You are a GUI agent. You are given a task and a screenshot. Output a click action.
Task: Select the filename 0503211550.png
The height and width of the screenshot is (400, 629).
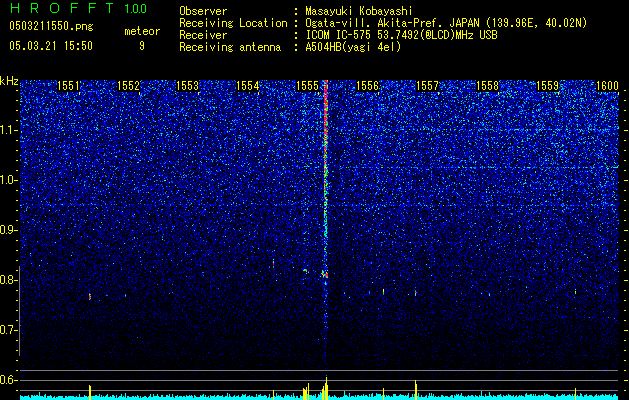tap(51, 26)
